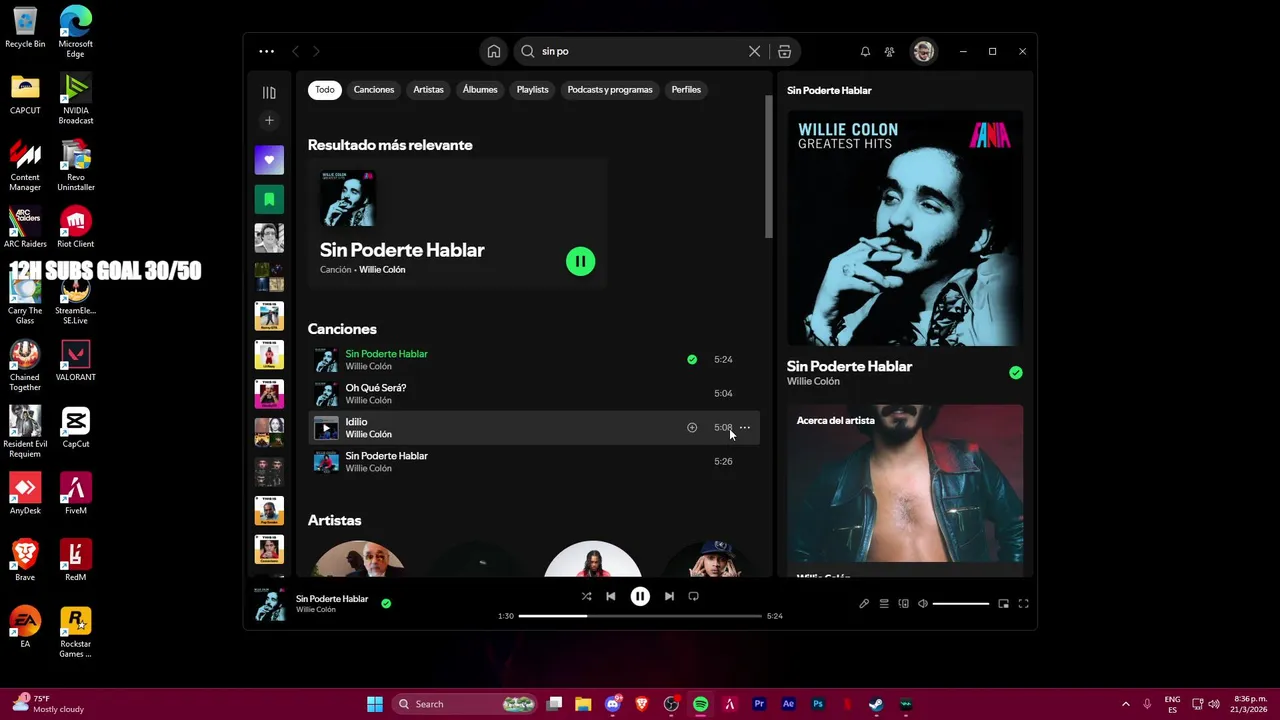Viewport: 1280px width, 720px height.
Task: Open Your Episodes green bookmark in sidebar
Action: 269,199
